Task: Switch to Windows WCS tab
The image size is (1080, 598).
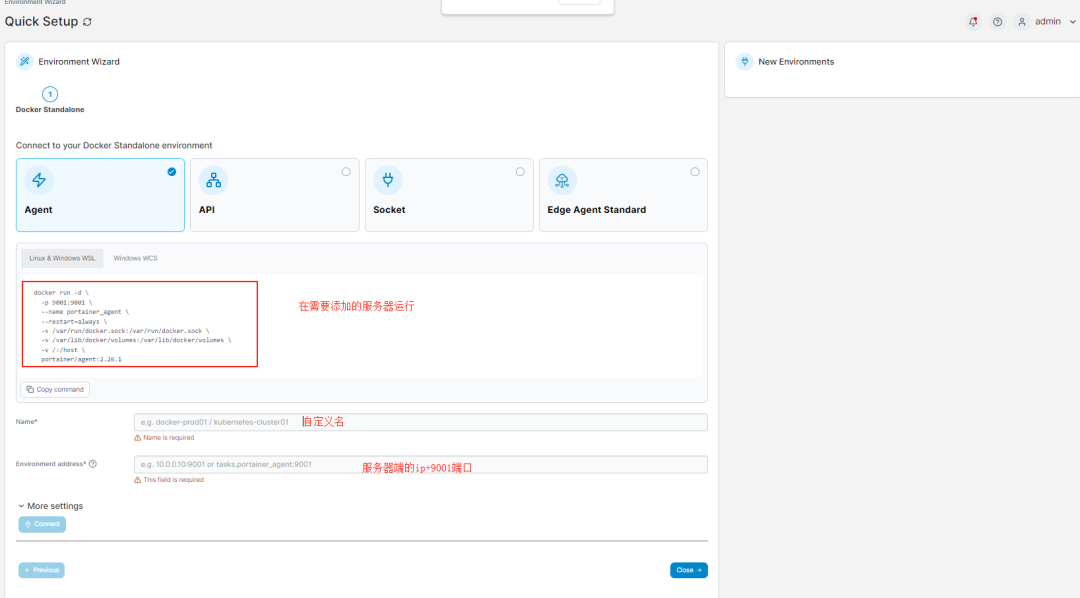Action: click(135, 258)
